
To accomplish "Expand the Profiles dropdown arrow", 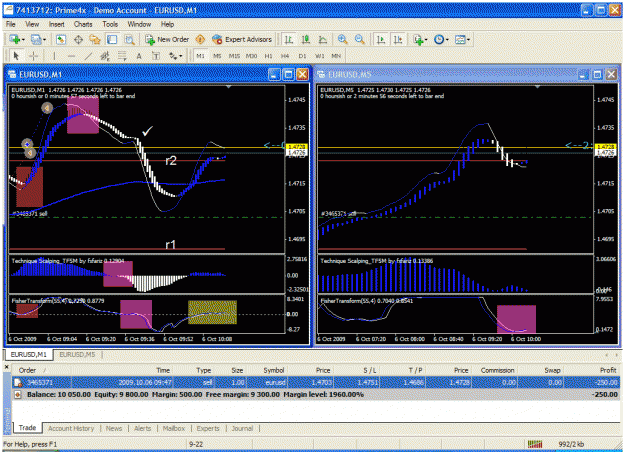I will tap(44, 39).
